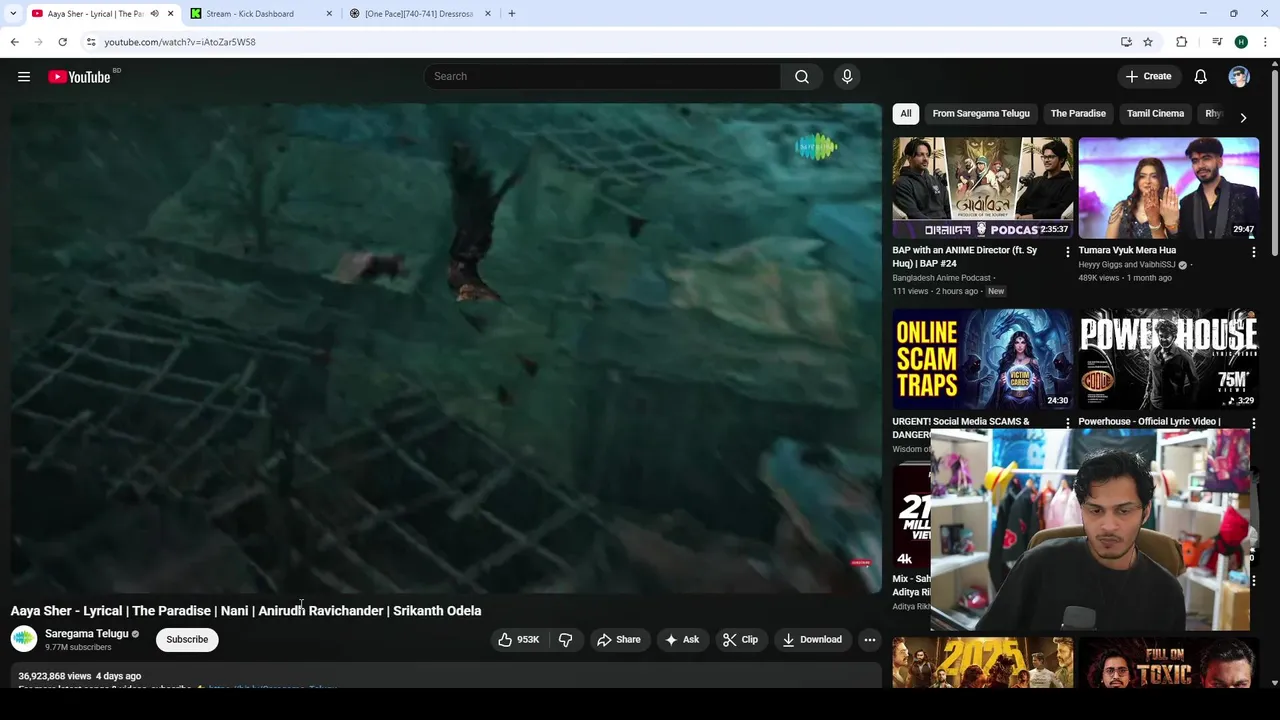Viewport: 1280px width, 720px height.
Task: Click the Download button
Action: [812, 640]
